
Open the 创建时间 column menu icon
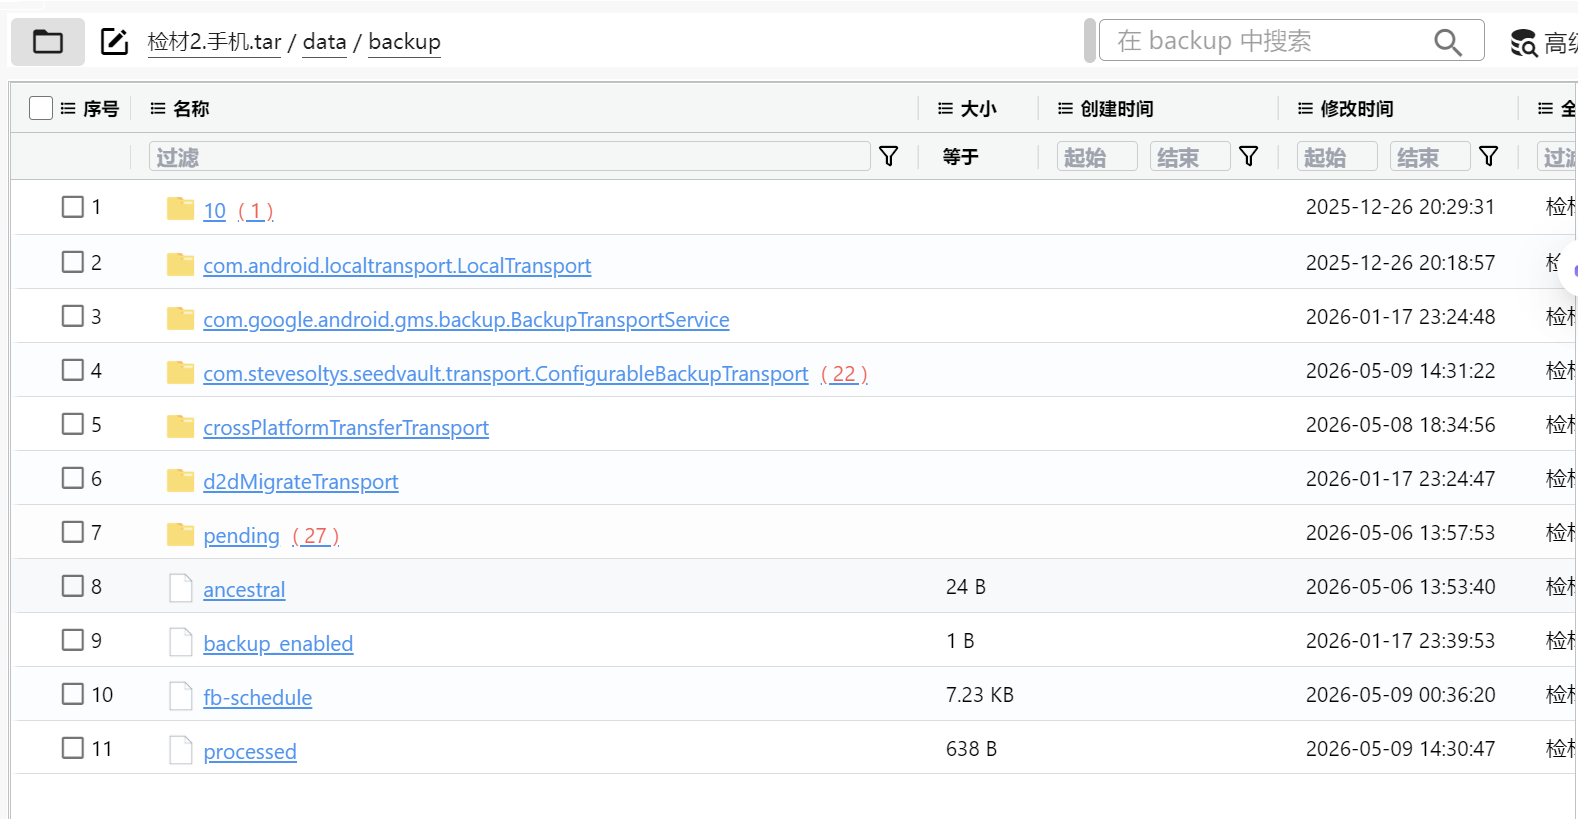1065,108
